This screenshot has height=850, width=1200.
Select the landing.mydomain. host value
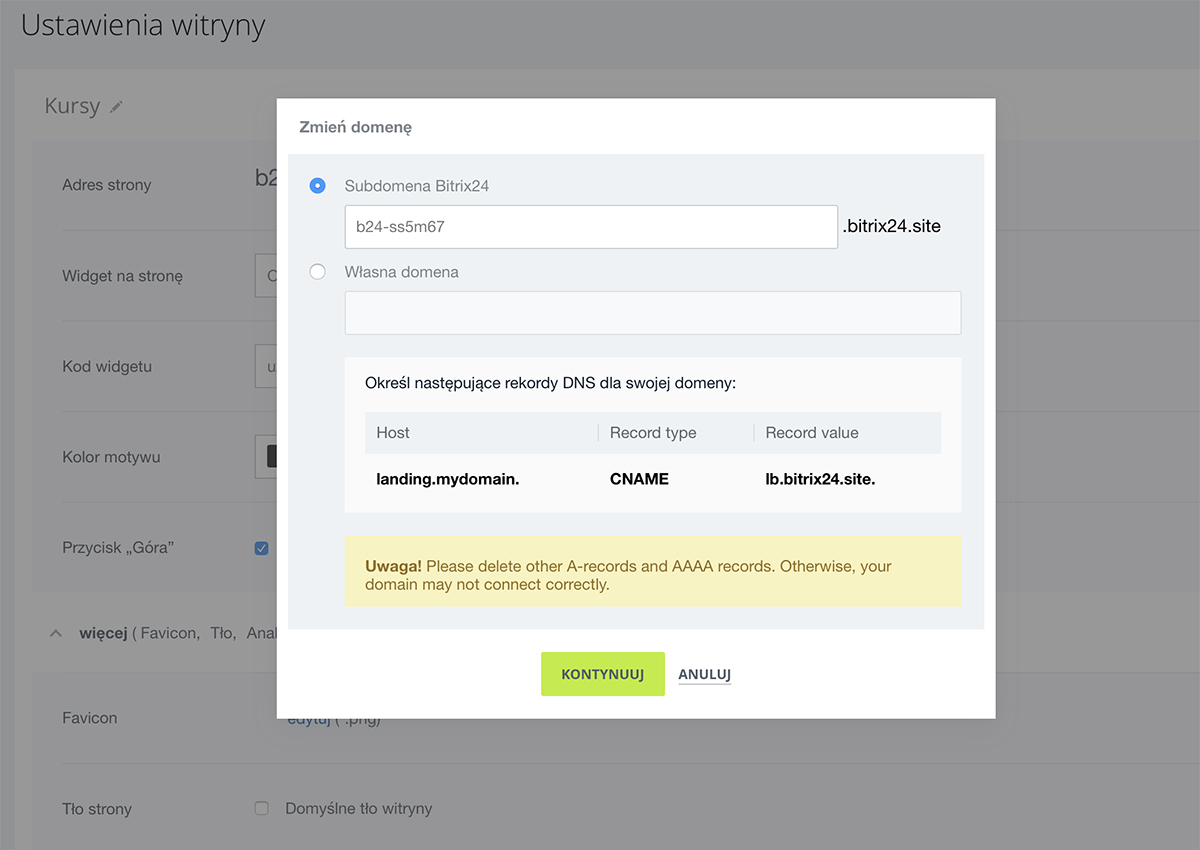coord(447,479)
